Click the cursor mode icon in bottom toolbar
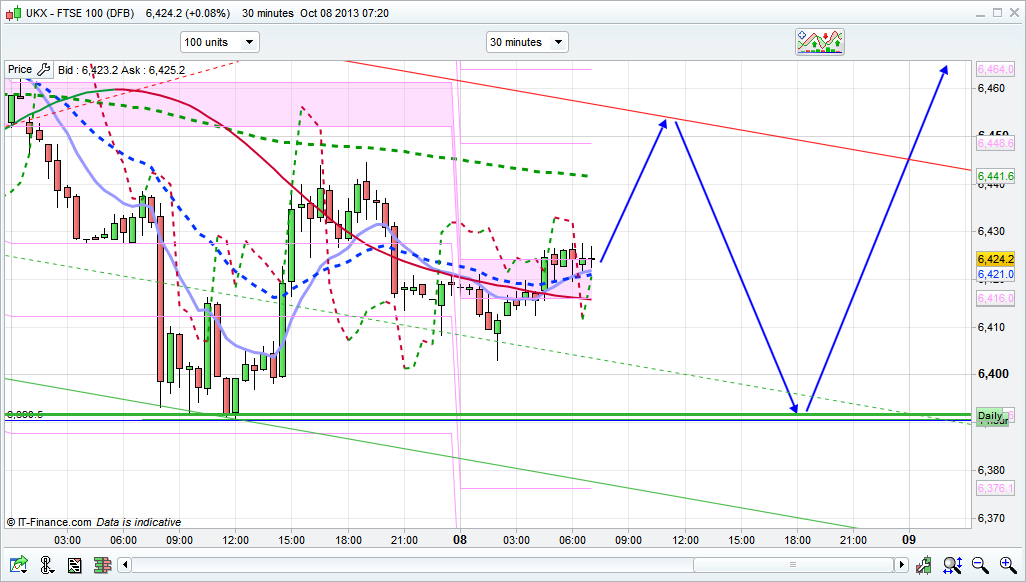Image resolution: width=1026 pixels, height=582 pixels. point(46,565)
